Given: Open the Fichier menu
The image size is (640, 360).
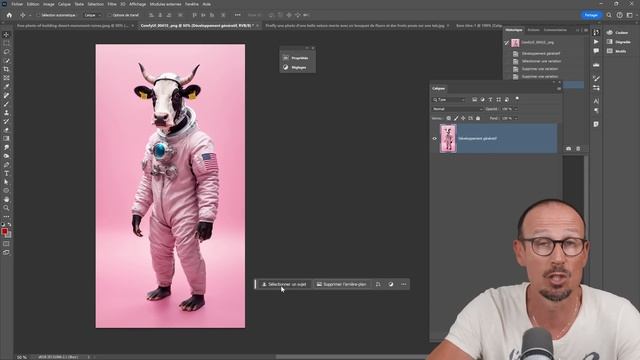Looking at the screenshot, I should pyautogui.click(x=17, y=4).
